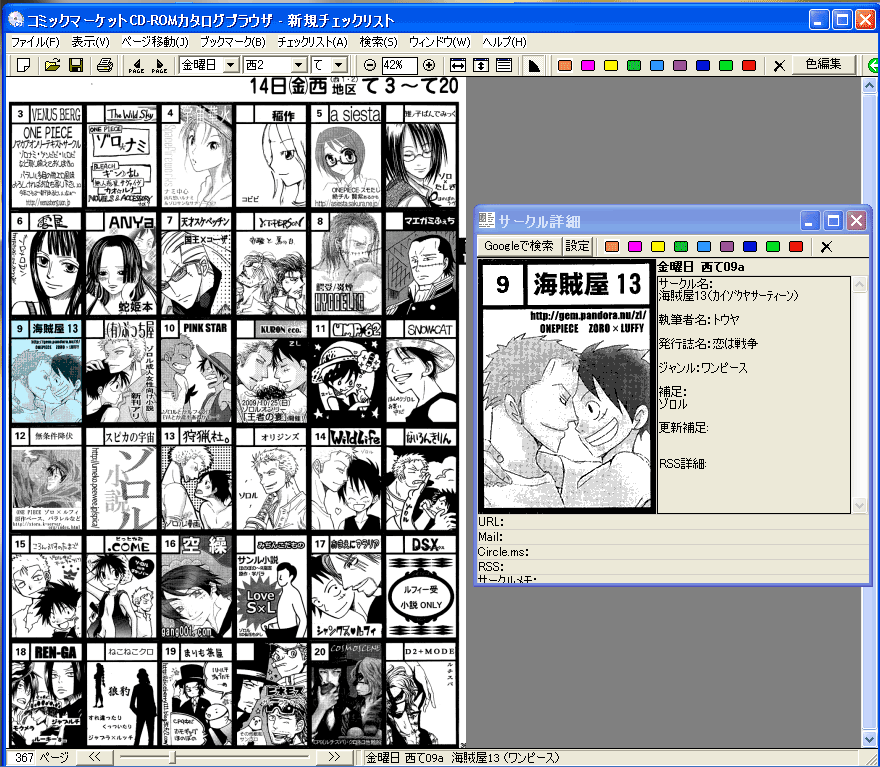
Task: Click the enlarged cut image in detail window
Action: (x=567, y=386)
